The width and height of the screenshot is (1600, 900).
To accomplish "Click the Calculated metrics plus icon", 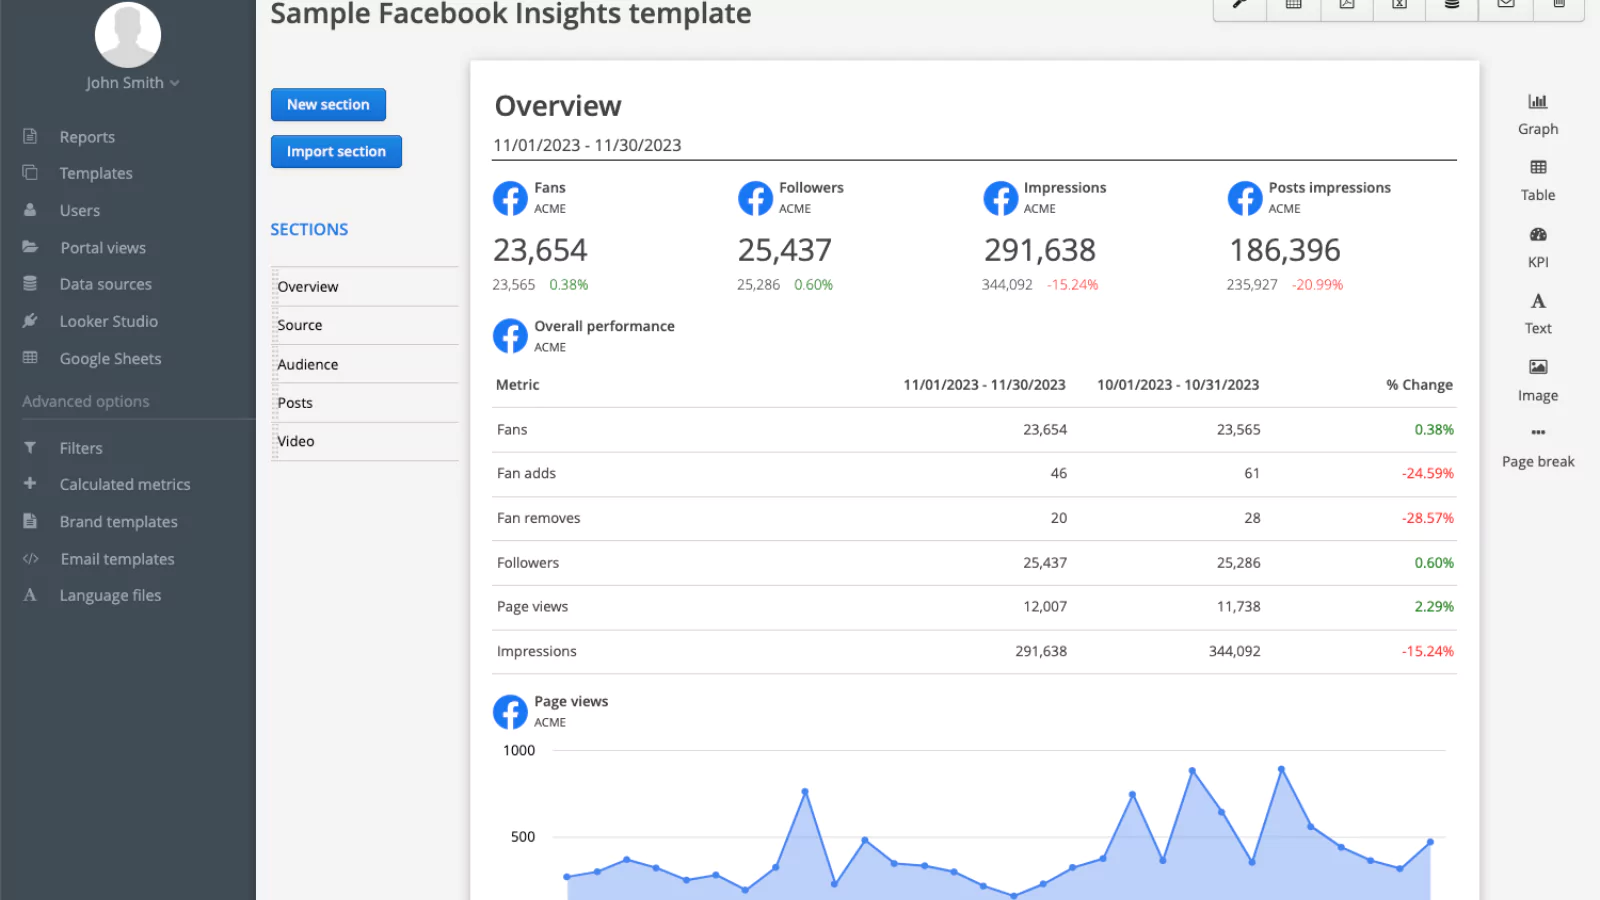I will [30, 483].
